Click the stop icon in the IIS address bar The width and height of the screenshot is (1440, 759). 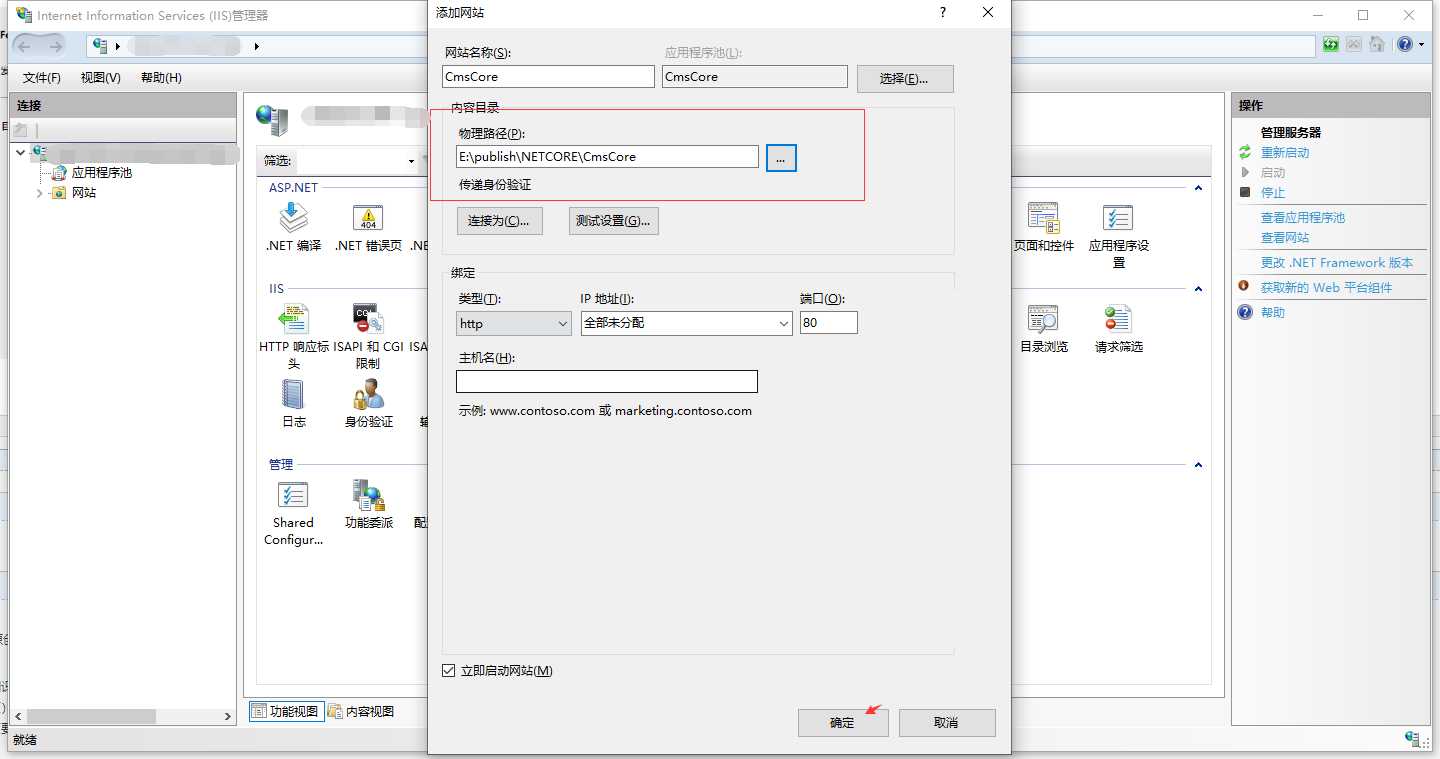pyautogui.click(x=1353, y=44)
